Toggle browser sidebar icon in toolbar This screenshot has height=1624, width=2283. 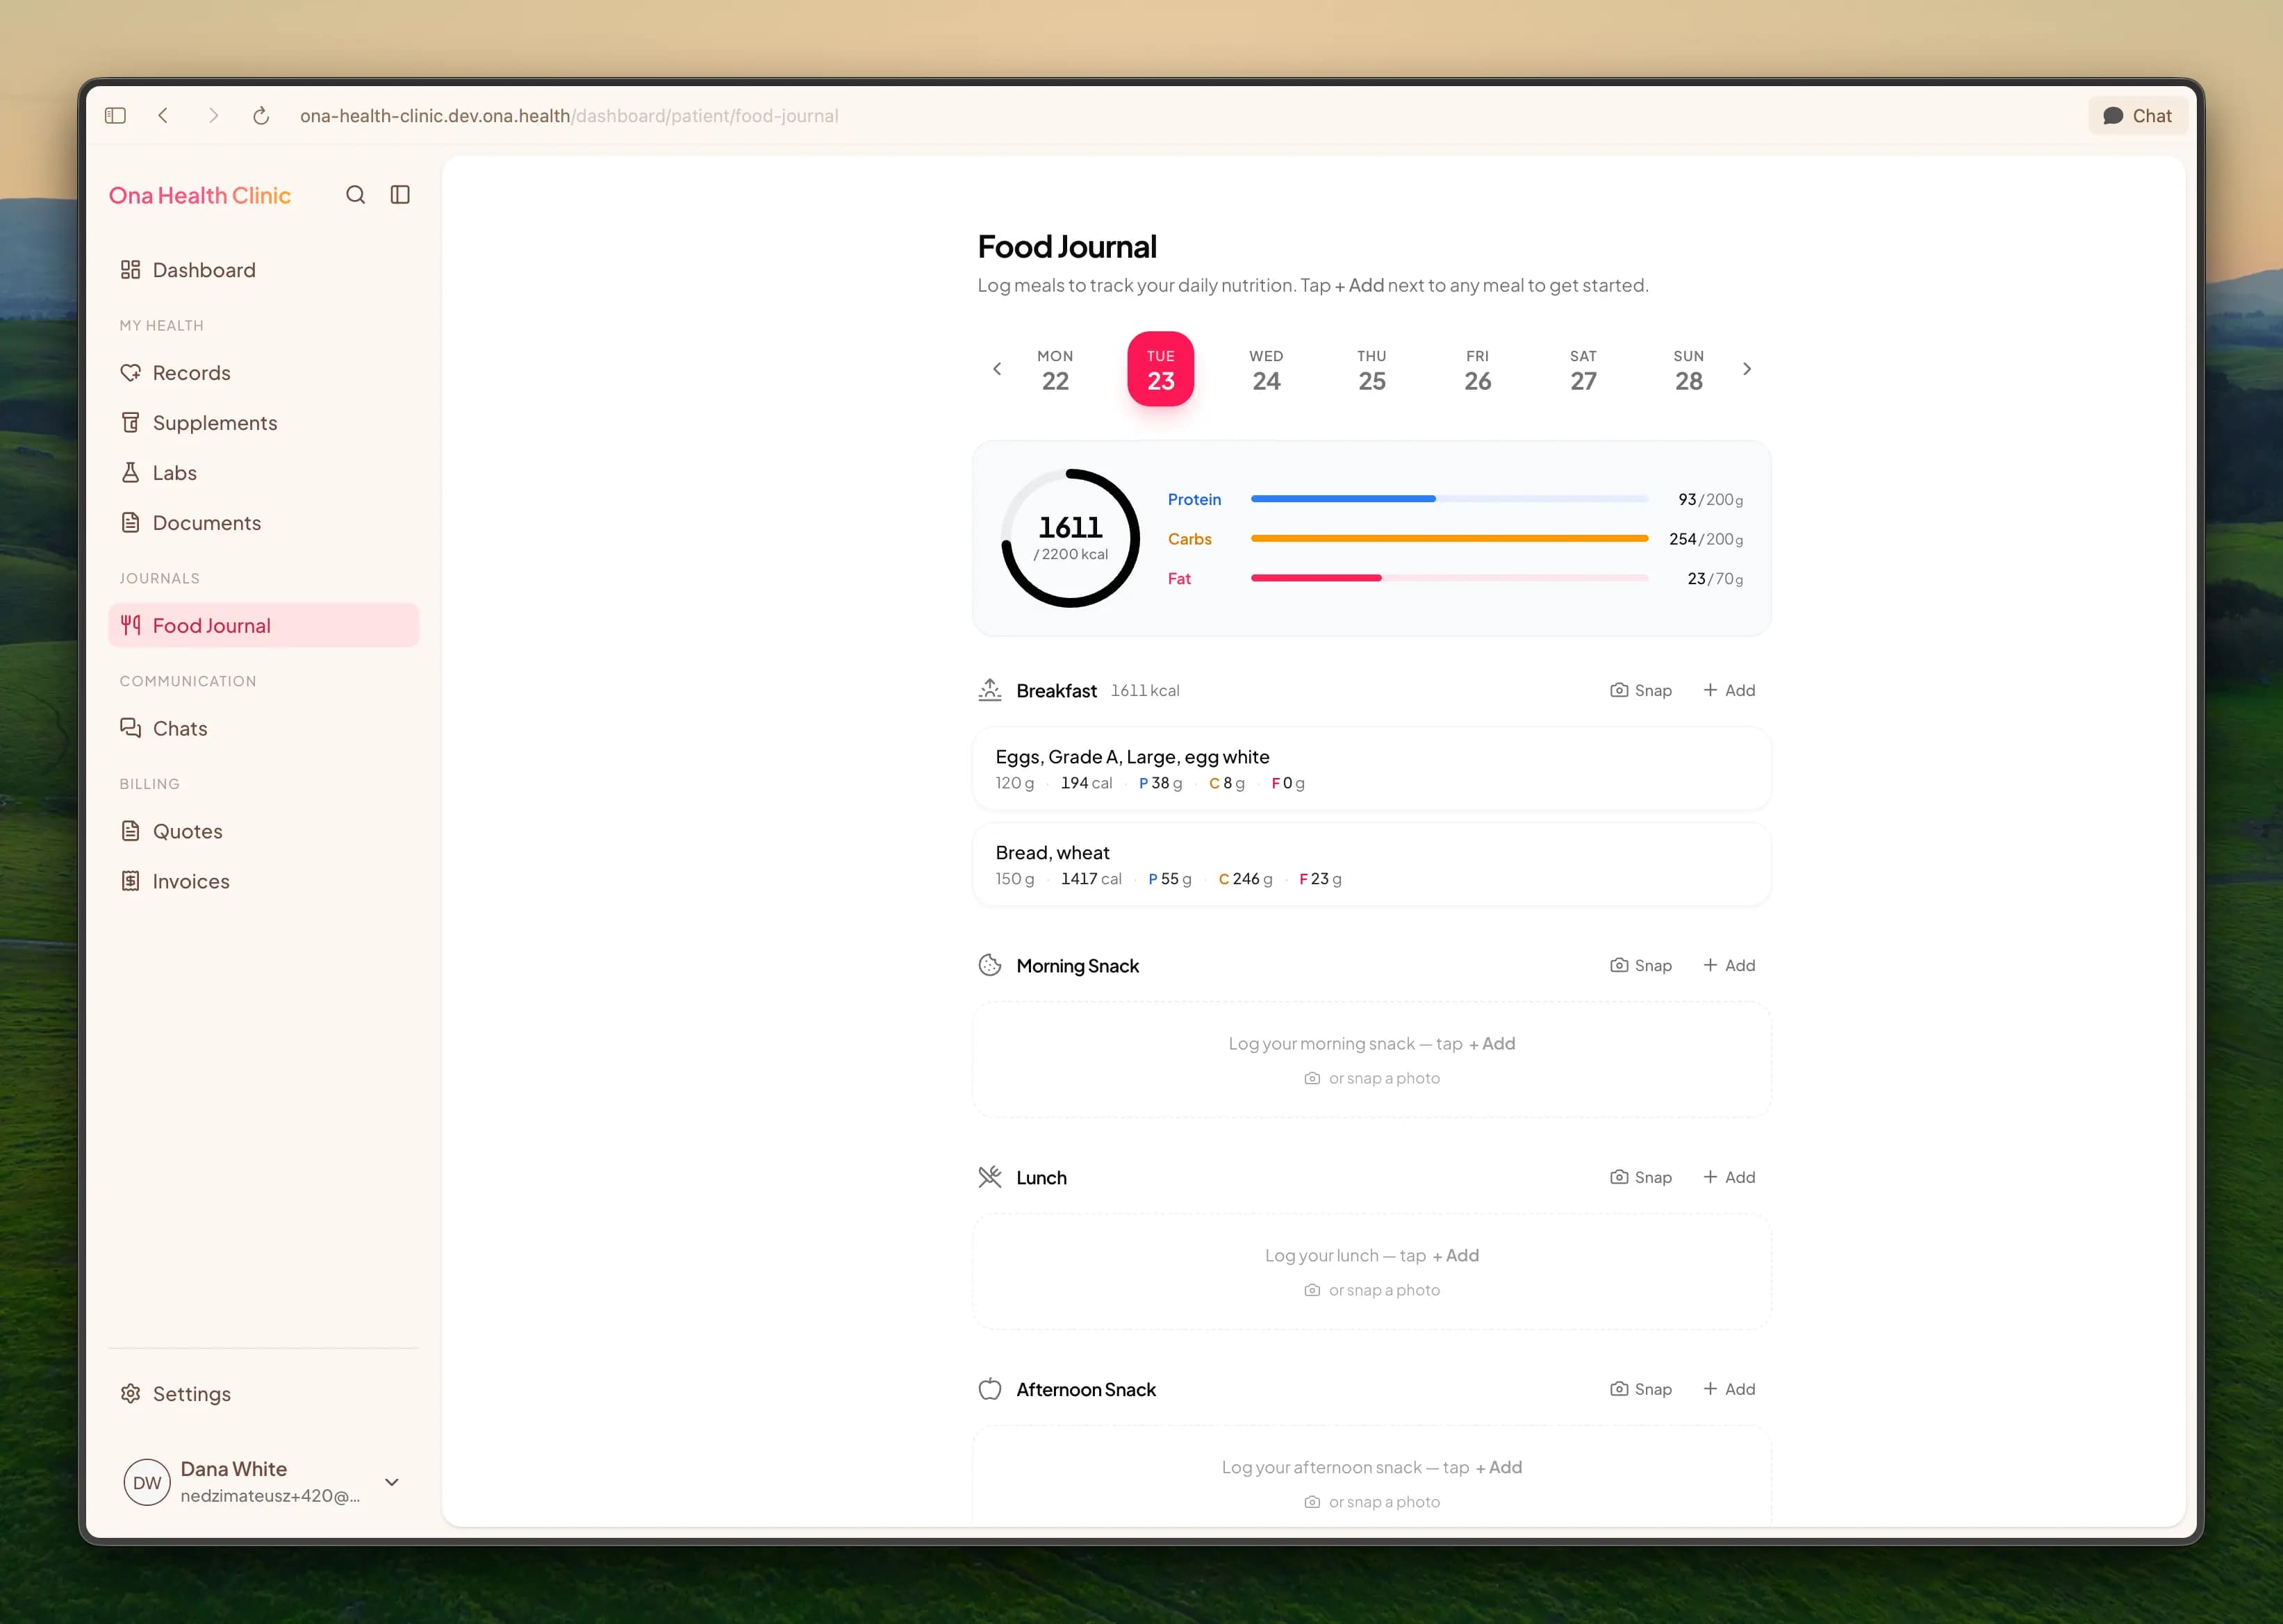[x=115, y=116]
